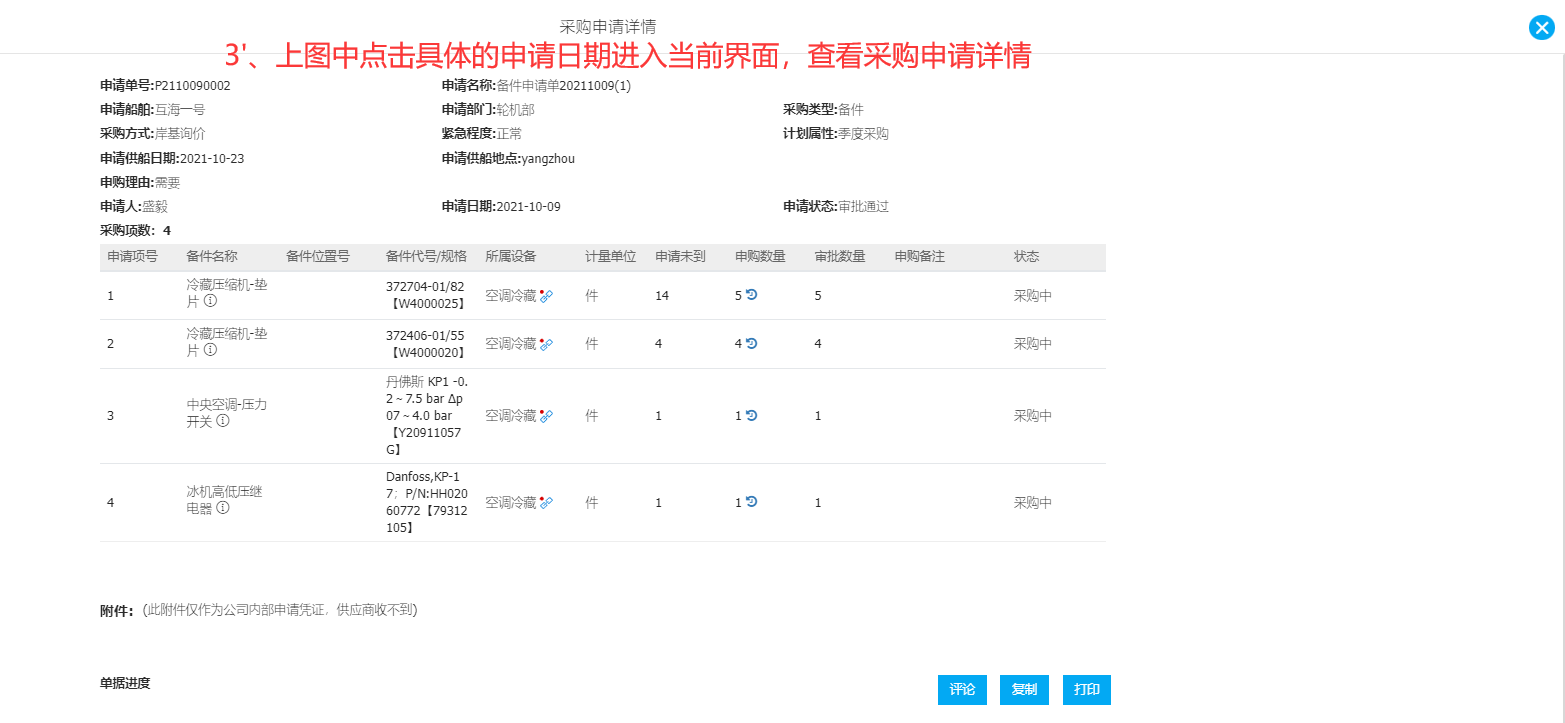
Task: Click spec text Danfoss,KP-17 P/N:HH02060772
Action: (427, 502)
